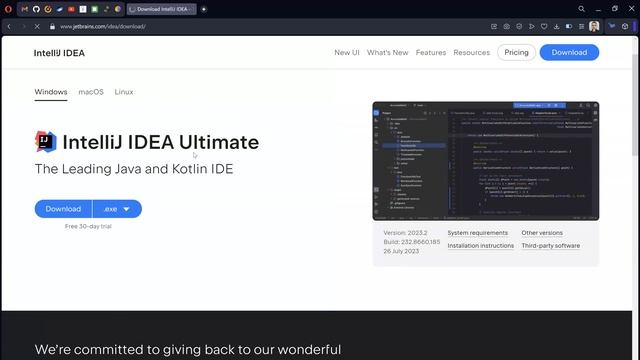Open the What's New page
Screen dimensions: 640x360
coord(387,53)
